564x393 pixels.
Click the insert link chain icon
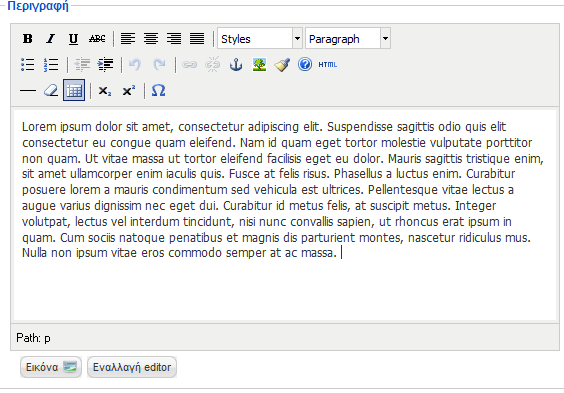point(190,65)
